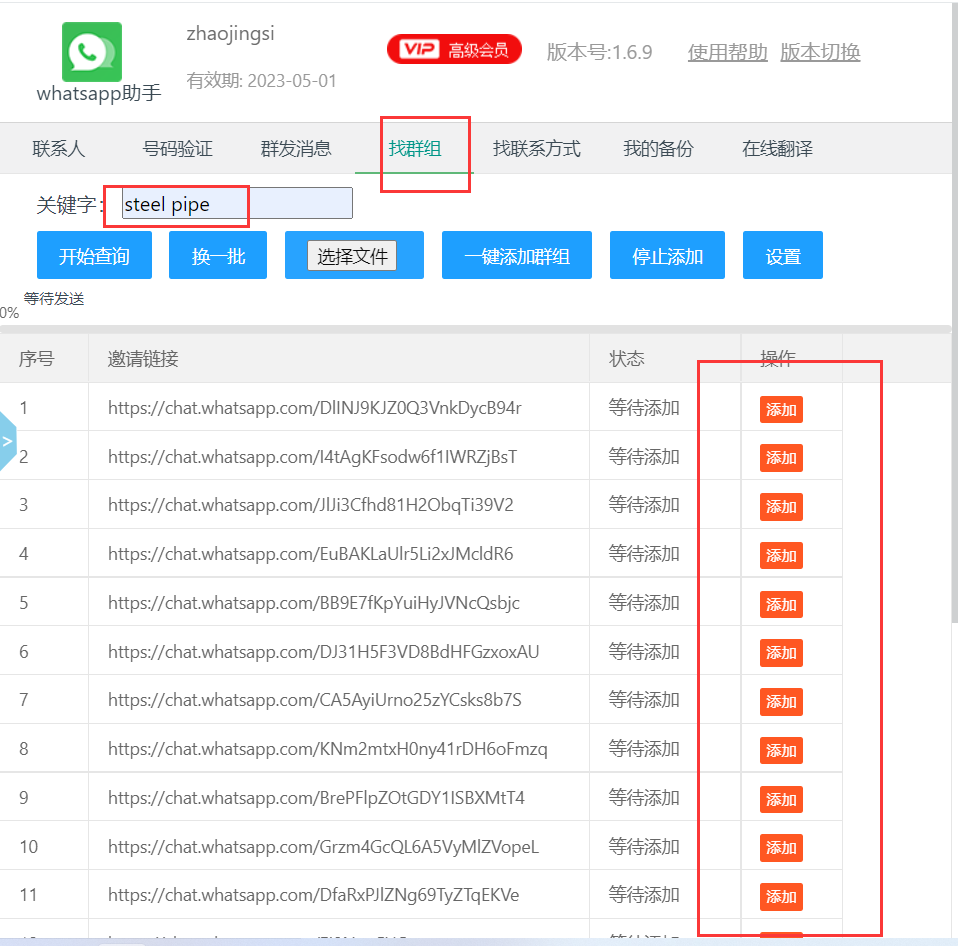
Task: Open the 群发消息 tab
Action: [296, 149]
